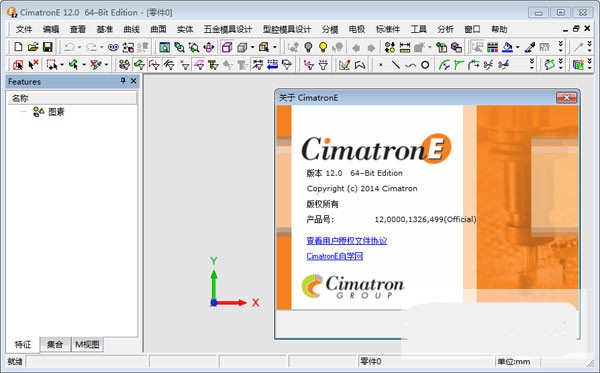This screenshot has height=373, width=600.
Task: Toggle the pink plane selection filter
Action: click(199, 65)
